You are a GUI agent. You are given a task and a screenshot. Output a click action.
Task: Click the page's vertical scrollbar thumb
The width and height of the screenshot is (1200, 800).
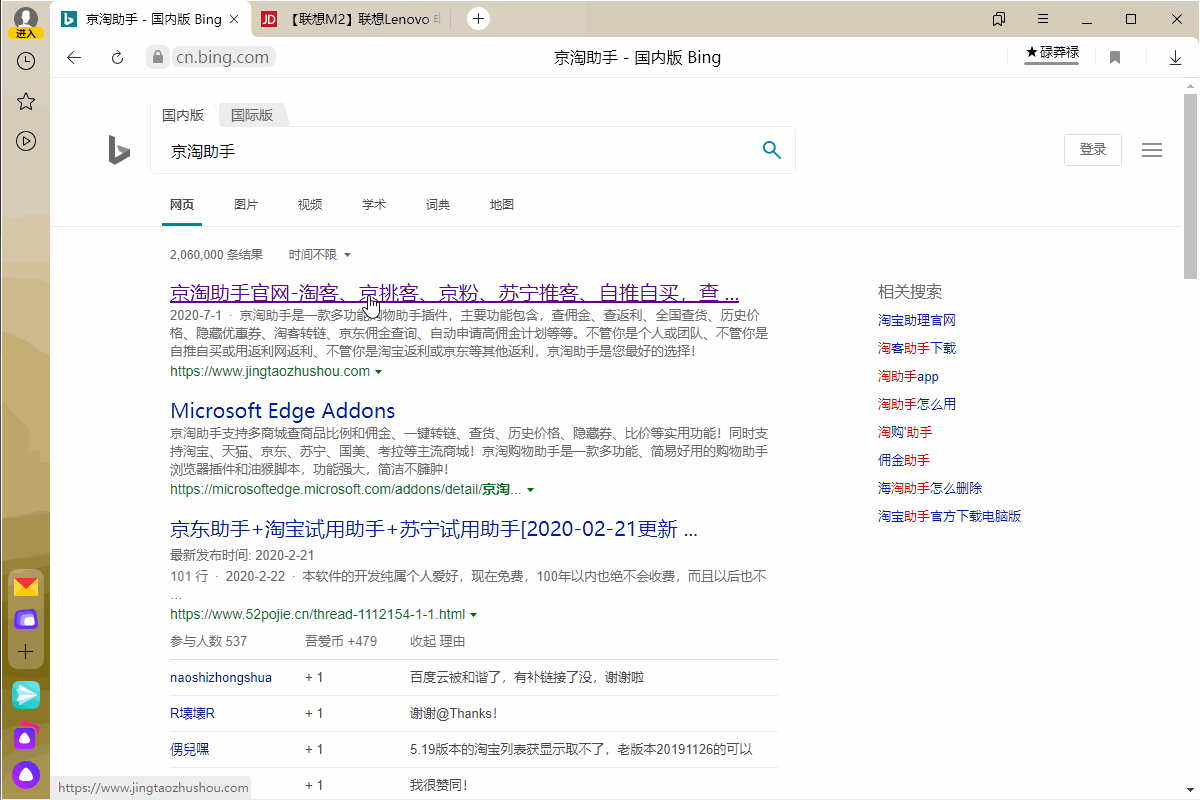coord(1190,187)
